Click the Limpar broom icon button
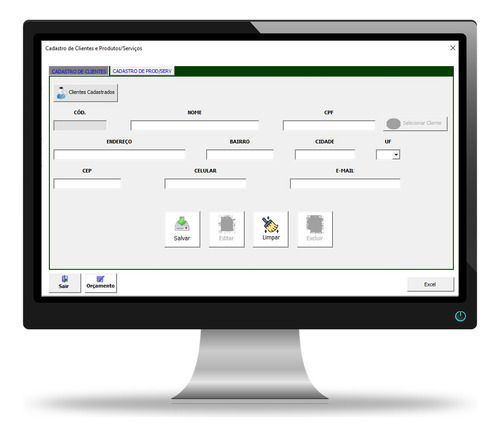This screenshot has height=437, width=500. pyautogui.click(x=271, y=229)
